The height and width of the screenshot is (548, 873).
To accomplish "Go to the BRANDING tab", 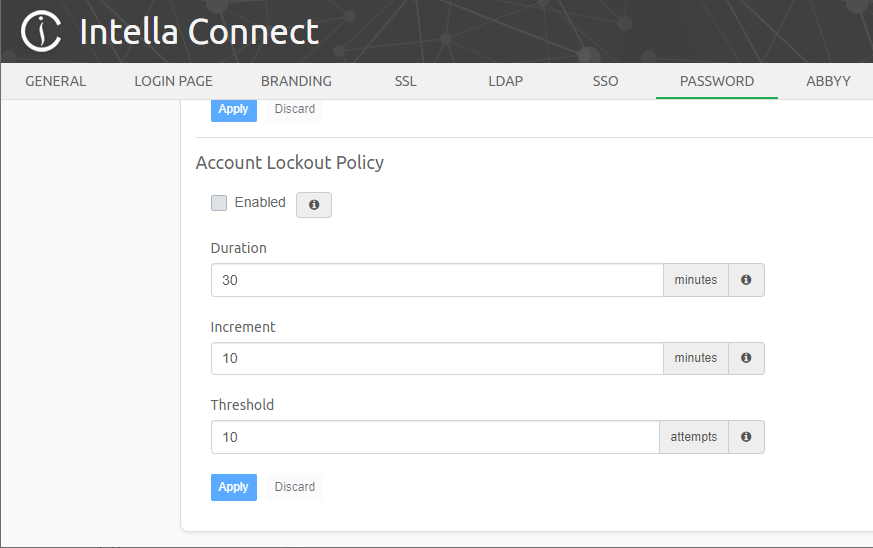I will 296,81.
